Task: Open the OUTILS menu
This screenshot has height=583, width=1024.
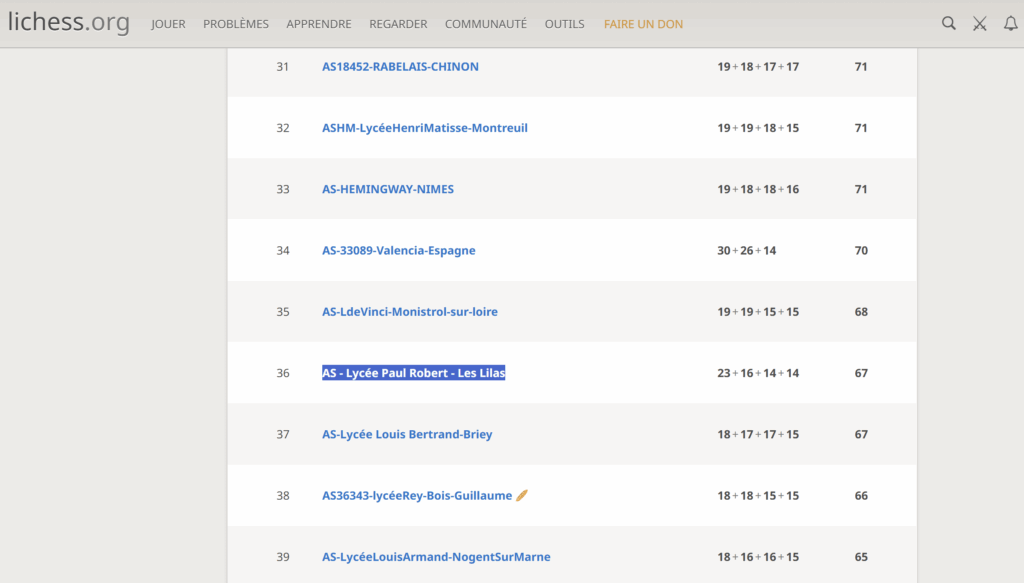Action: tap(564, 24)
